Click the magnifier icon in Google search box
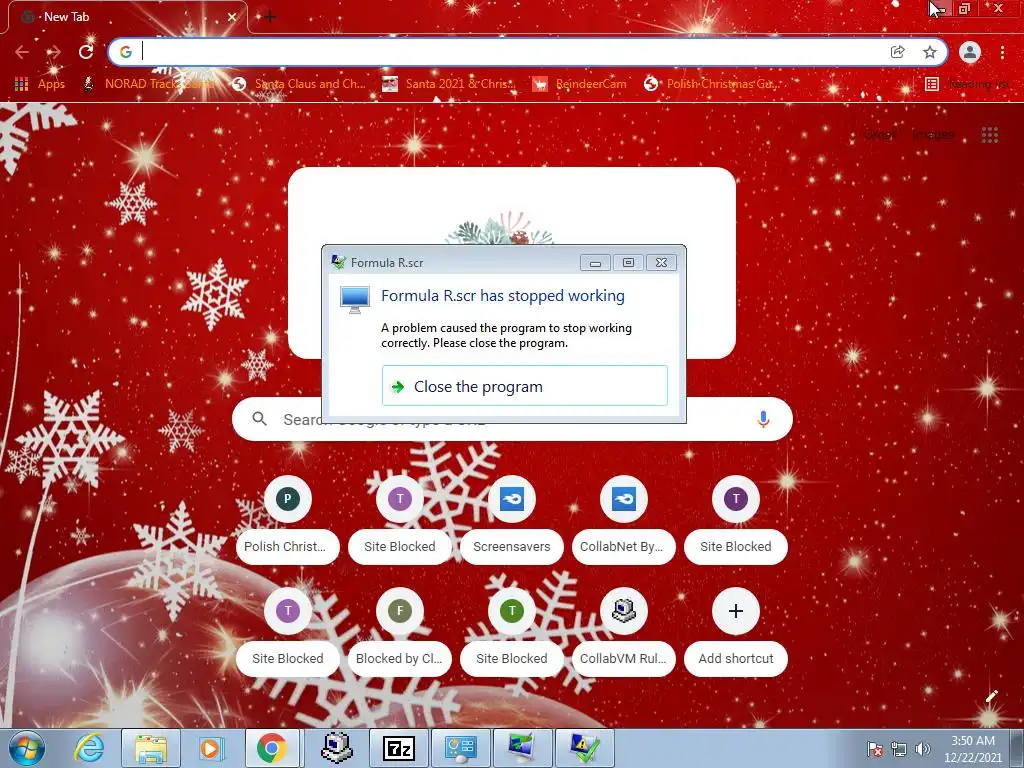This screenshot has width=1024, height=768. click(x=259, y=419)
